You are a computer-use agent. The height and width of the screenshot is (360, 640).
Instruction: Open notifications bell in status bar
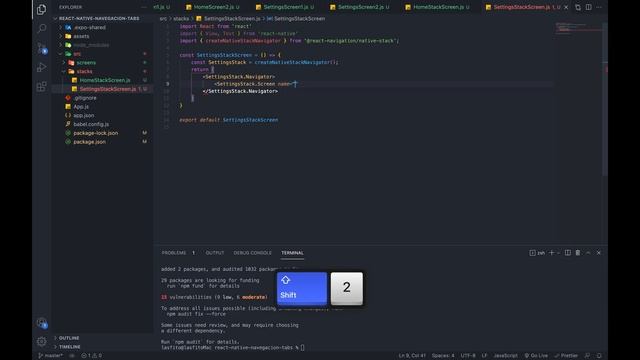tap(599, 356)
